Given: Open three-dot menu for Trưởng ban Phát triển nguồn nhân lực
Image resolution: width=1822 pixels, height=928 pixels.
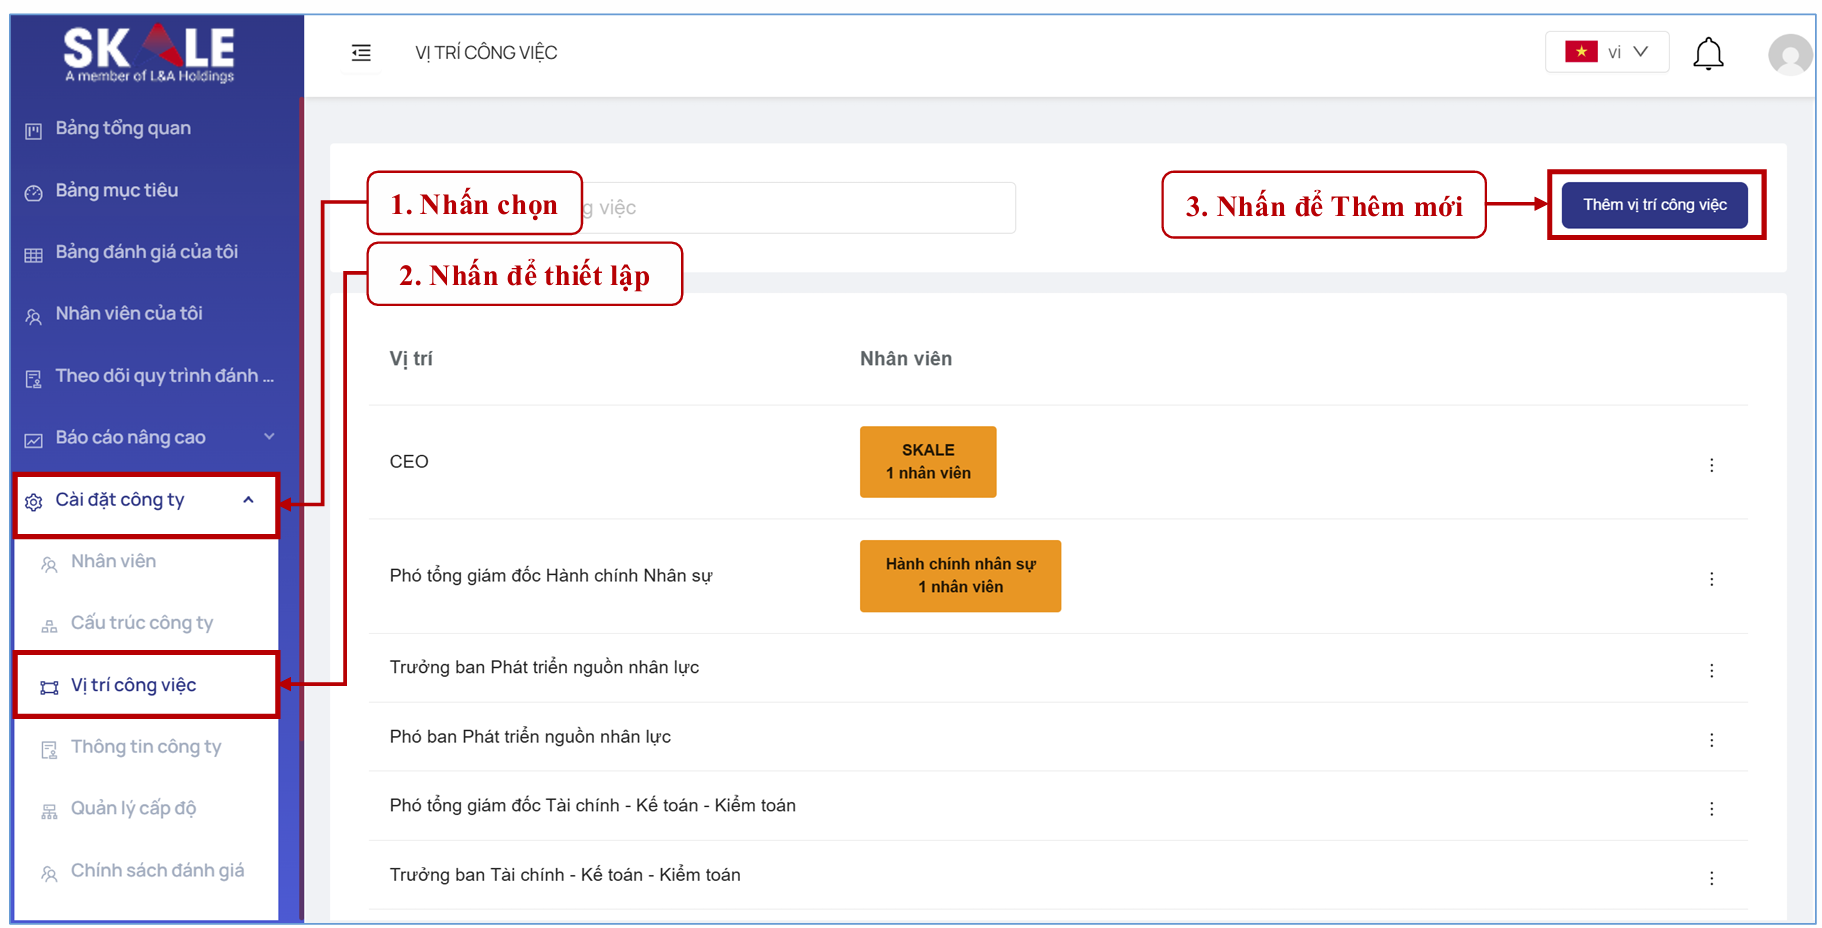Looking at the screenshot, I should [x=1711, y=670].
